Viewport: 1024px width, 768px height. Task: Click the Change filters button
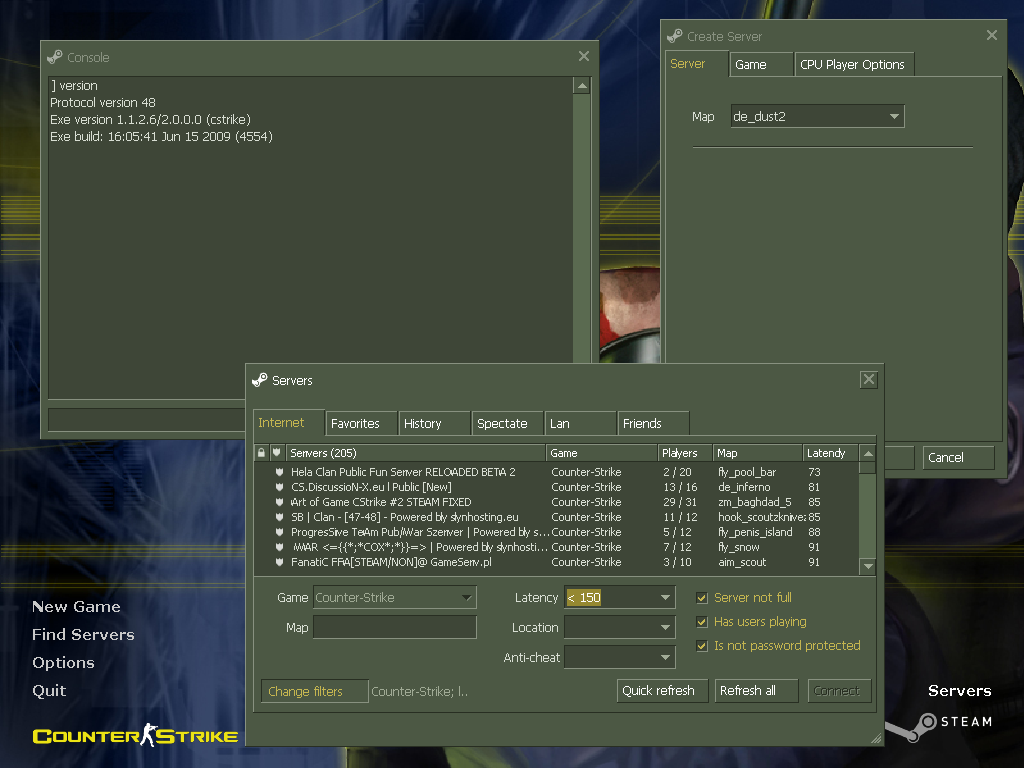point(315,691)
